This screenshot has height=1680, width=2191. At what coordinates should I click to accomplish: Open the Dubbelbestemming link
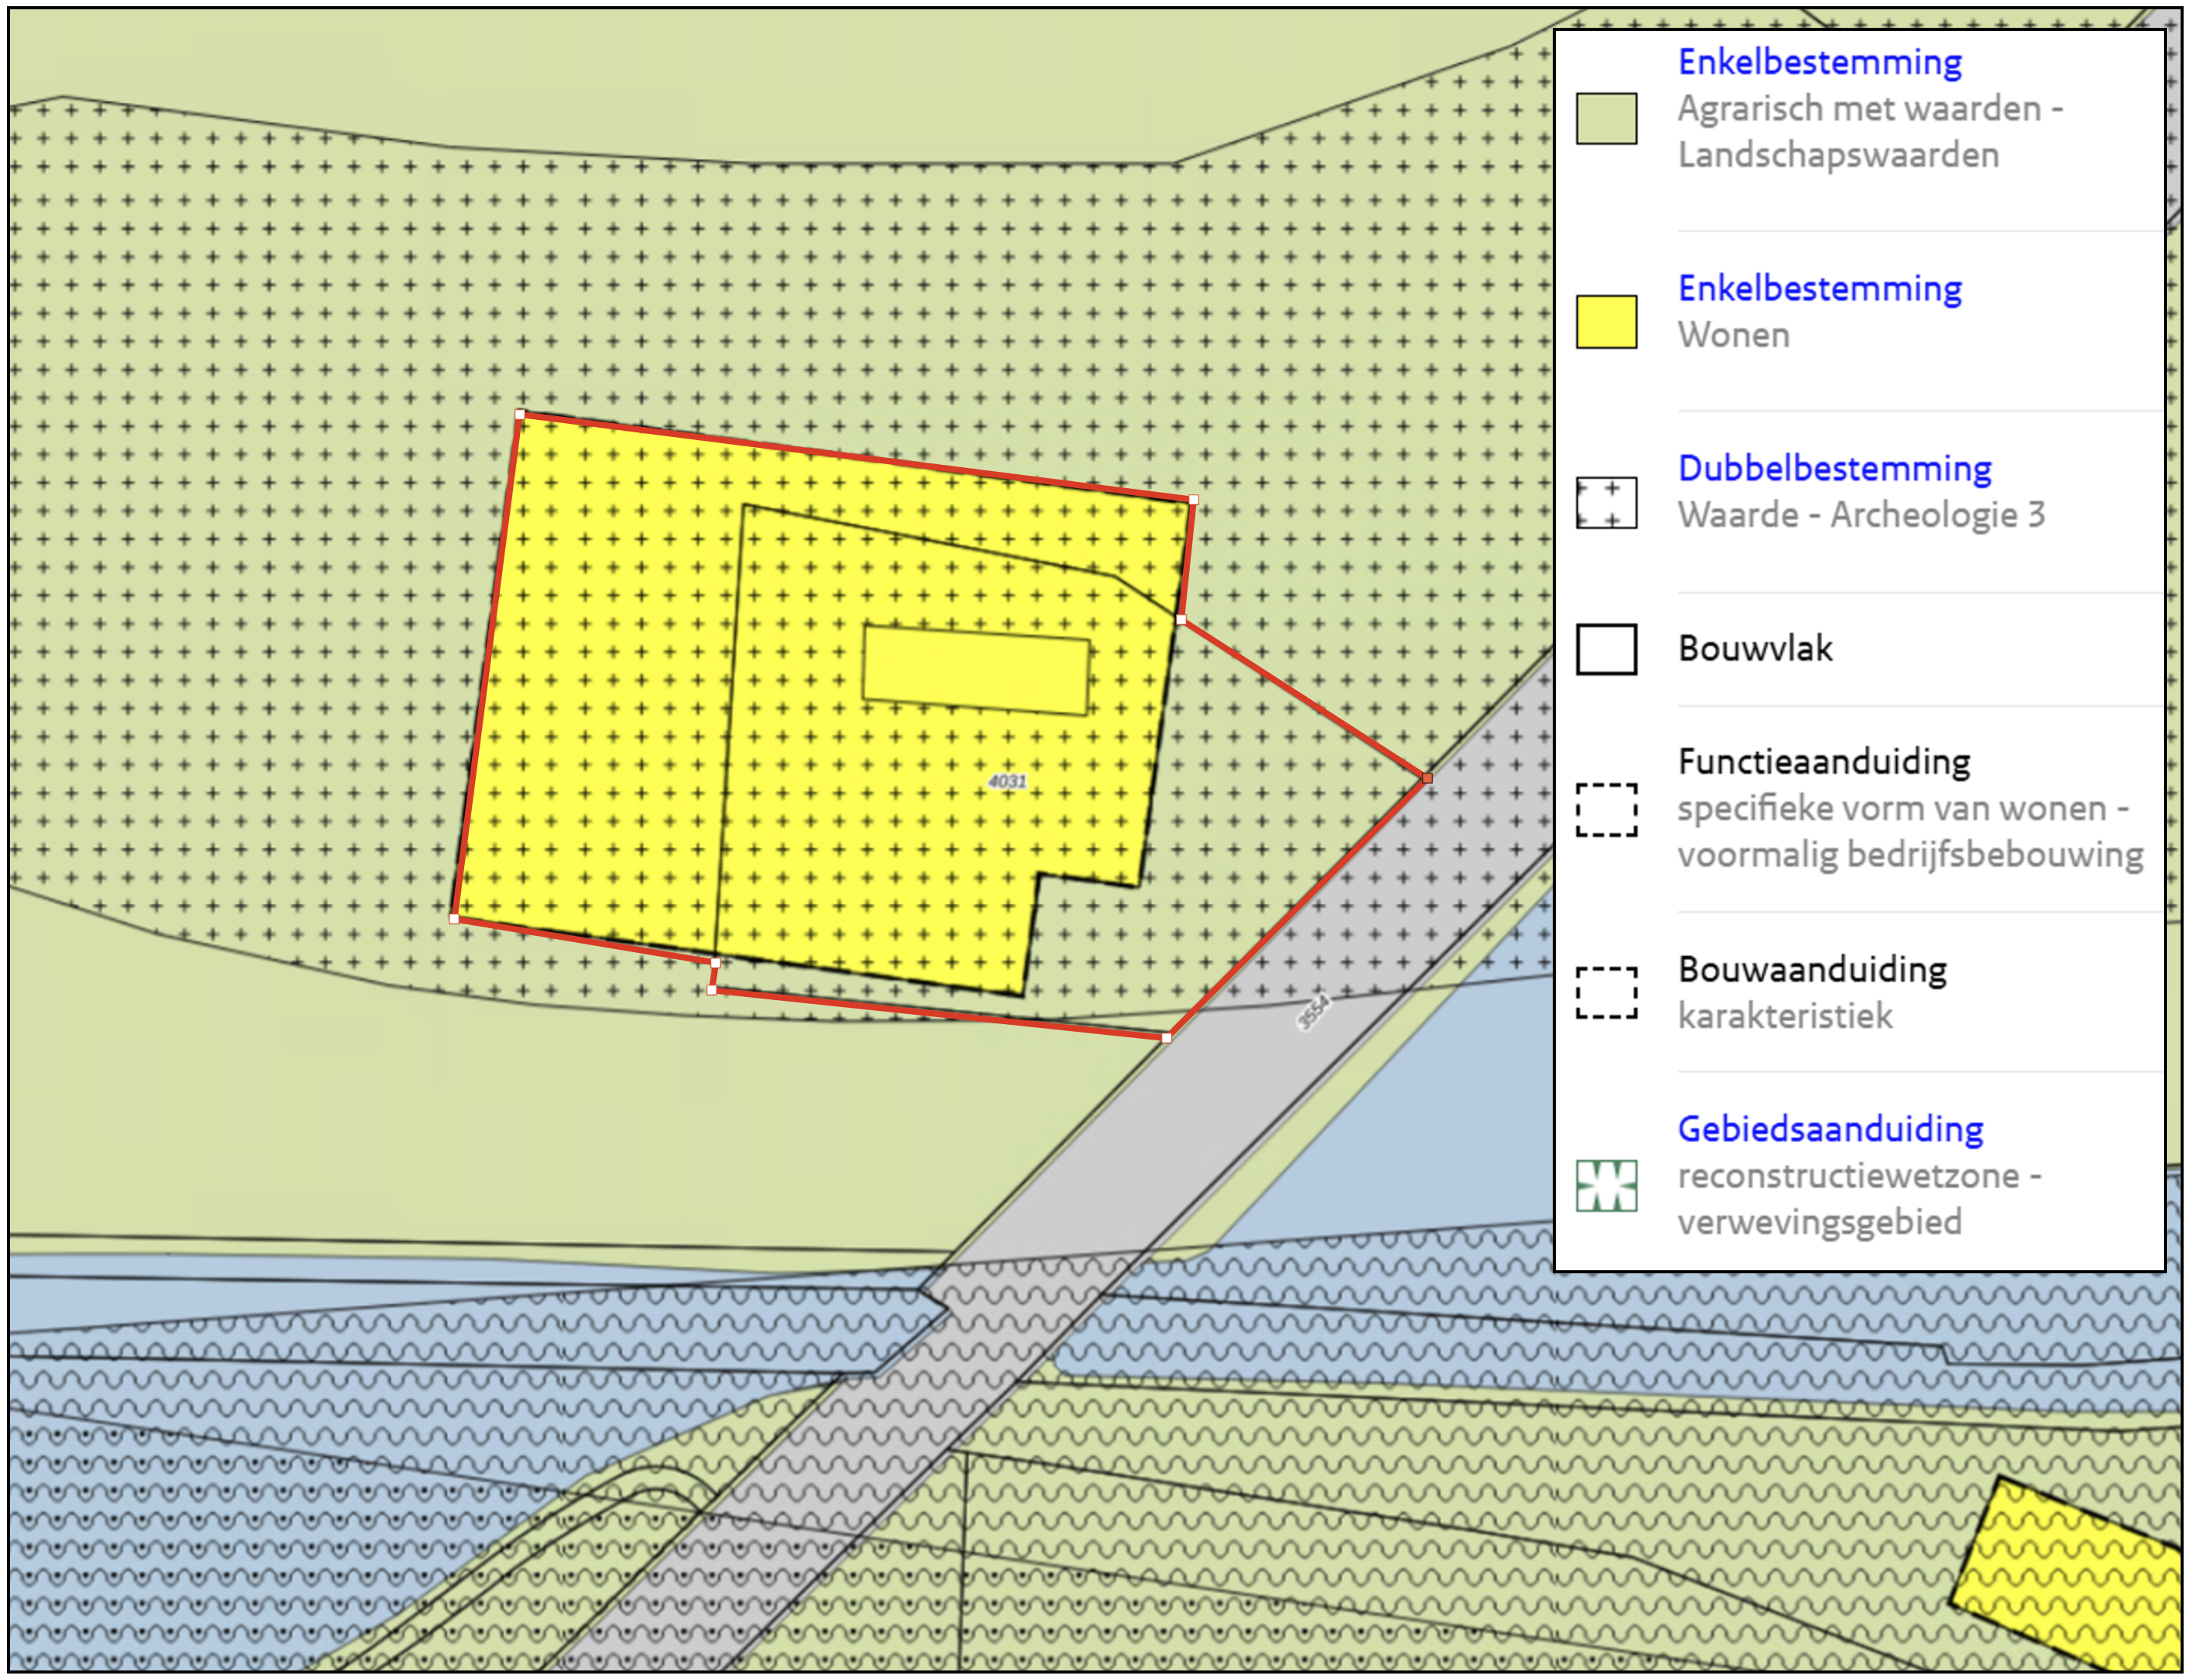(1834, 468)
